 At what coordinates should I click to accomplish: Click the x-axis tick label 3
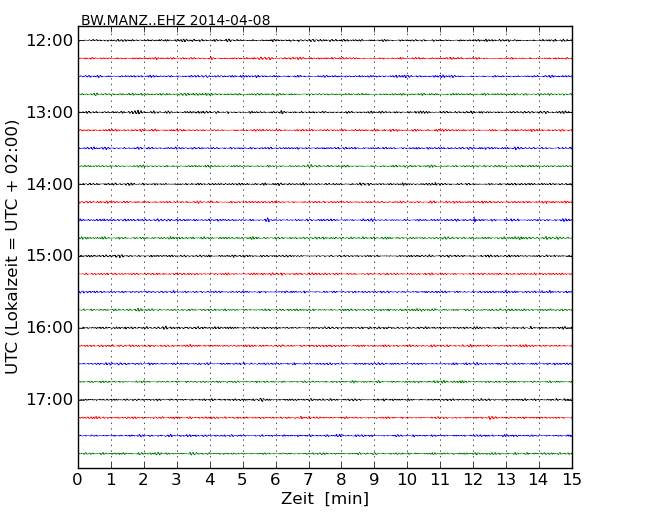(177, 480)
